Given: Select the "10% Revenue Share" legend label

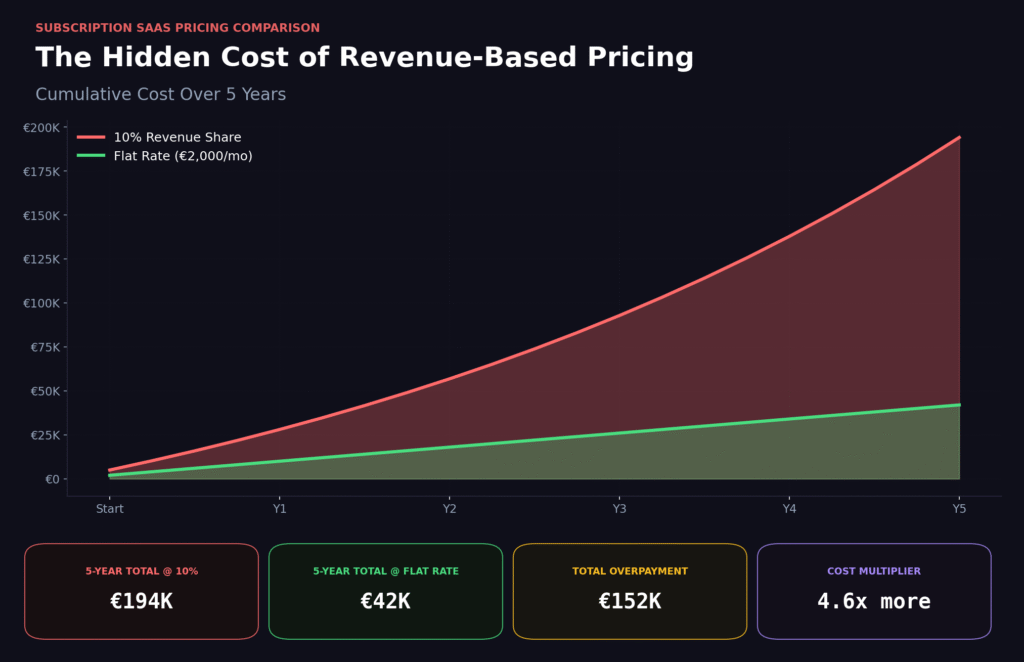Looking at the screenshot, I should pos(177,137).
